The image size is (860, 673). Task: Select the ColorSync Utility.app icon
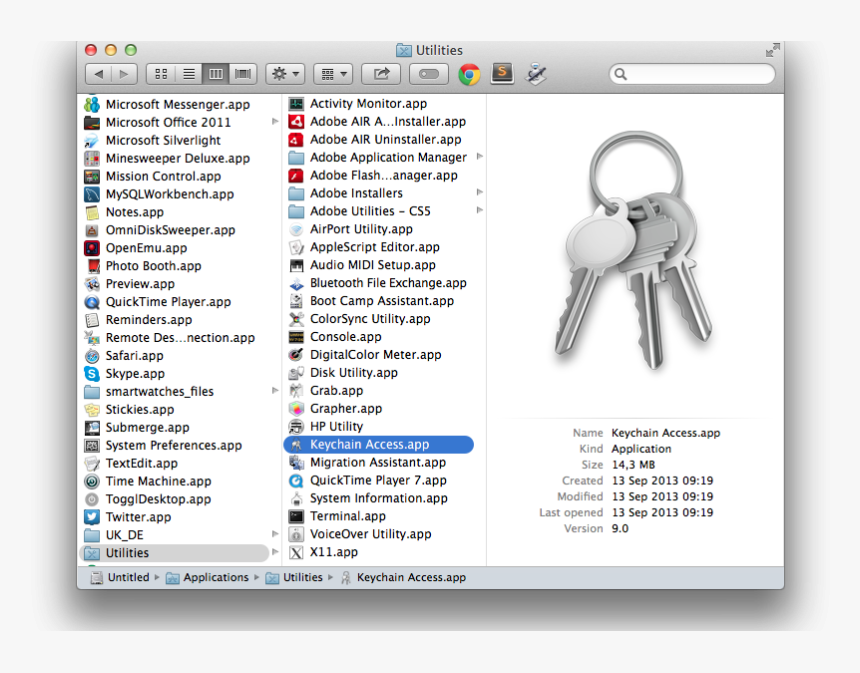pyautogui.click(x=296, y=319)
